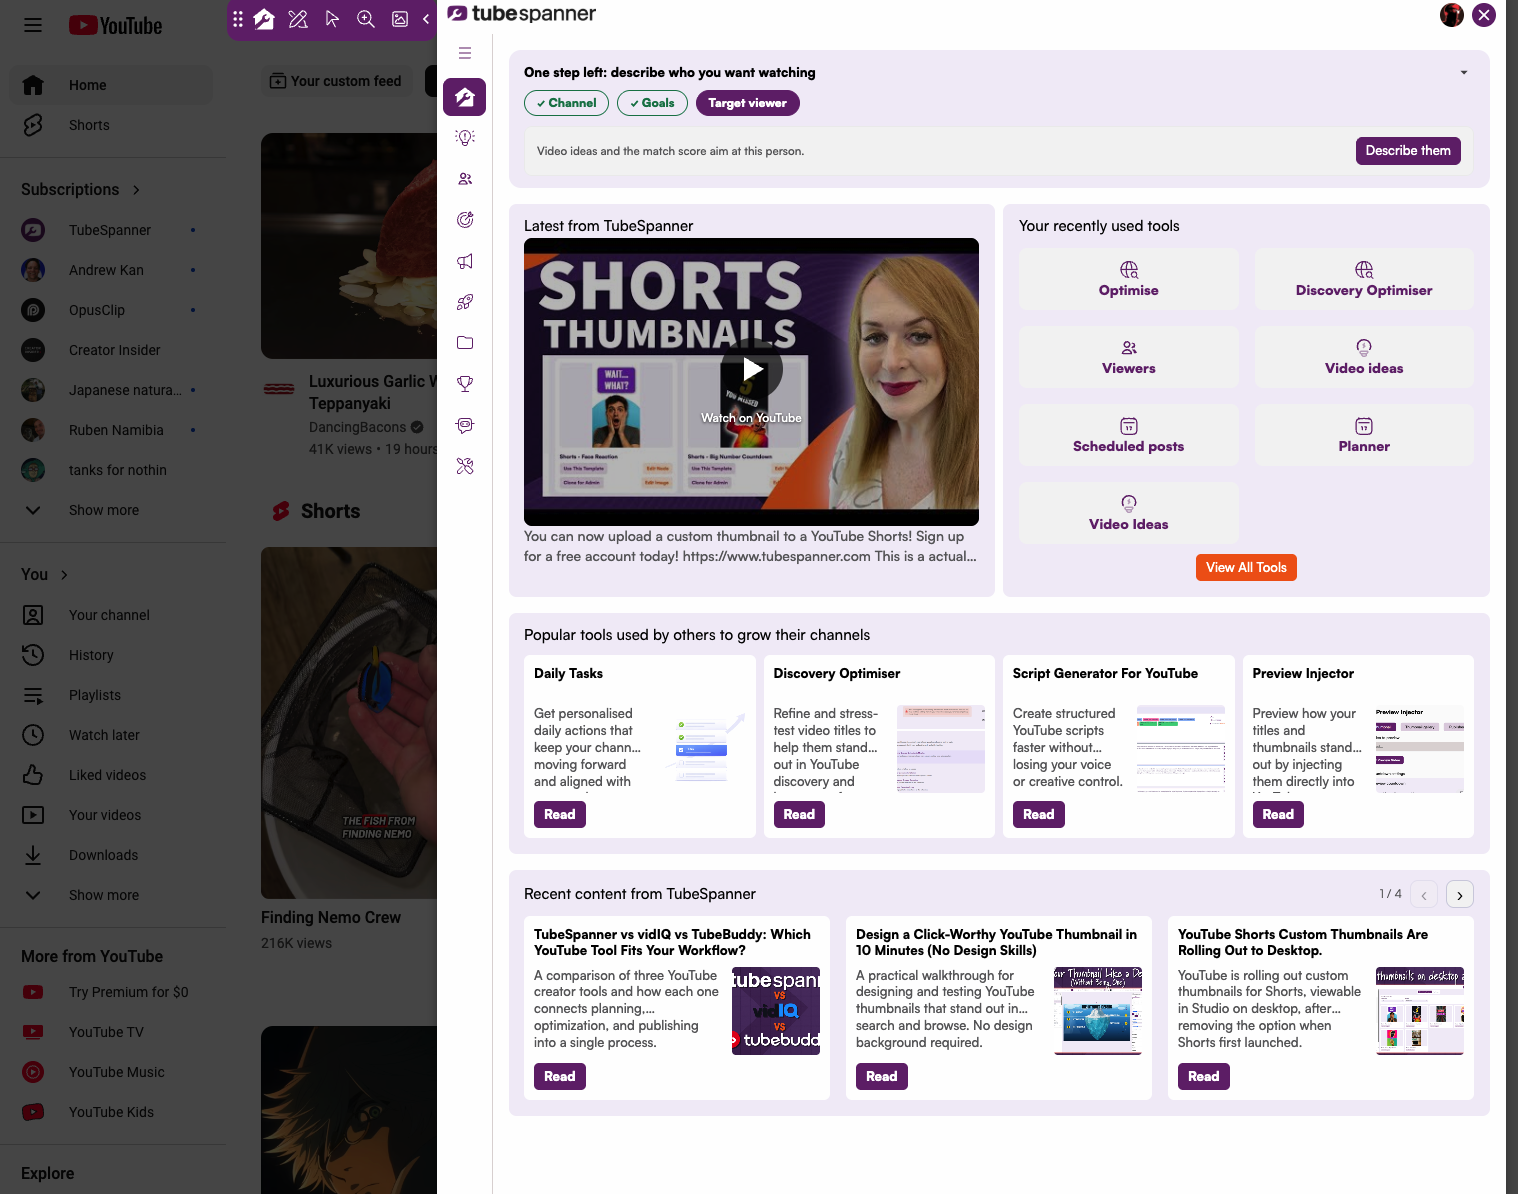This screenshot has width=1518, height=1194.
Task: Click the magnifier zoom tool in floating toolbar
Action: coord(366,19)
